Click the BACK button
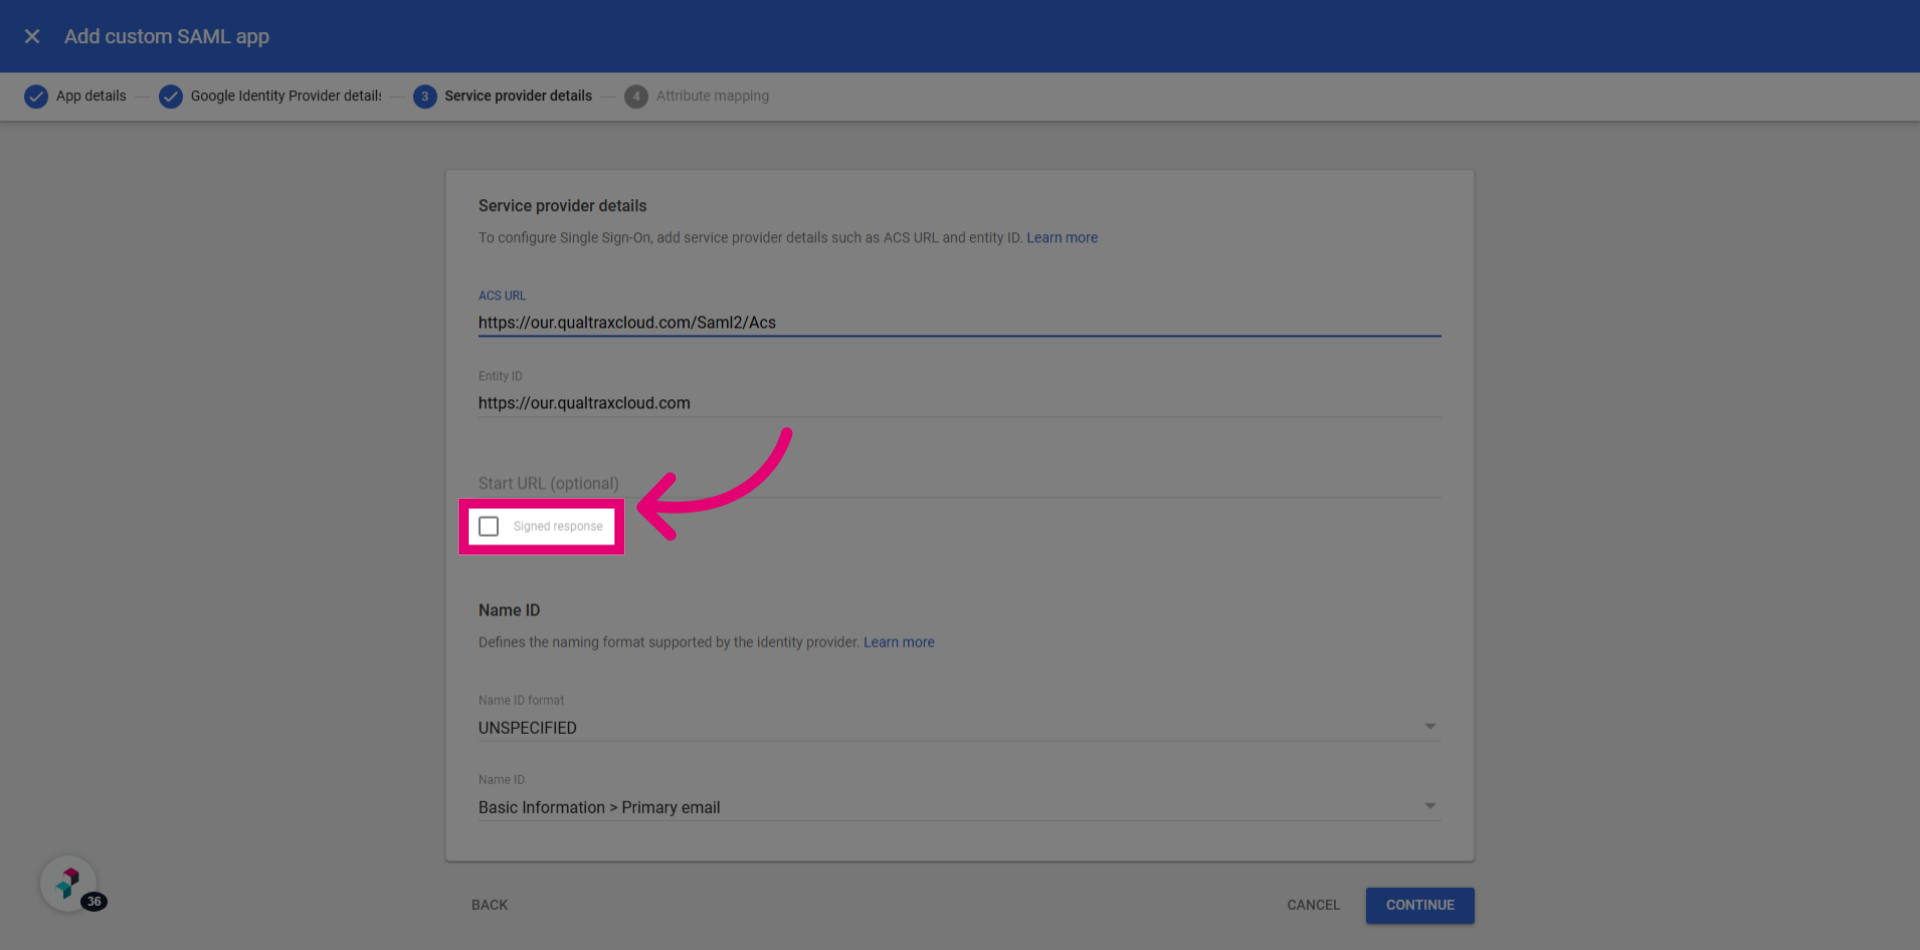 [490, 905]
